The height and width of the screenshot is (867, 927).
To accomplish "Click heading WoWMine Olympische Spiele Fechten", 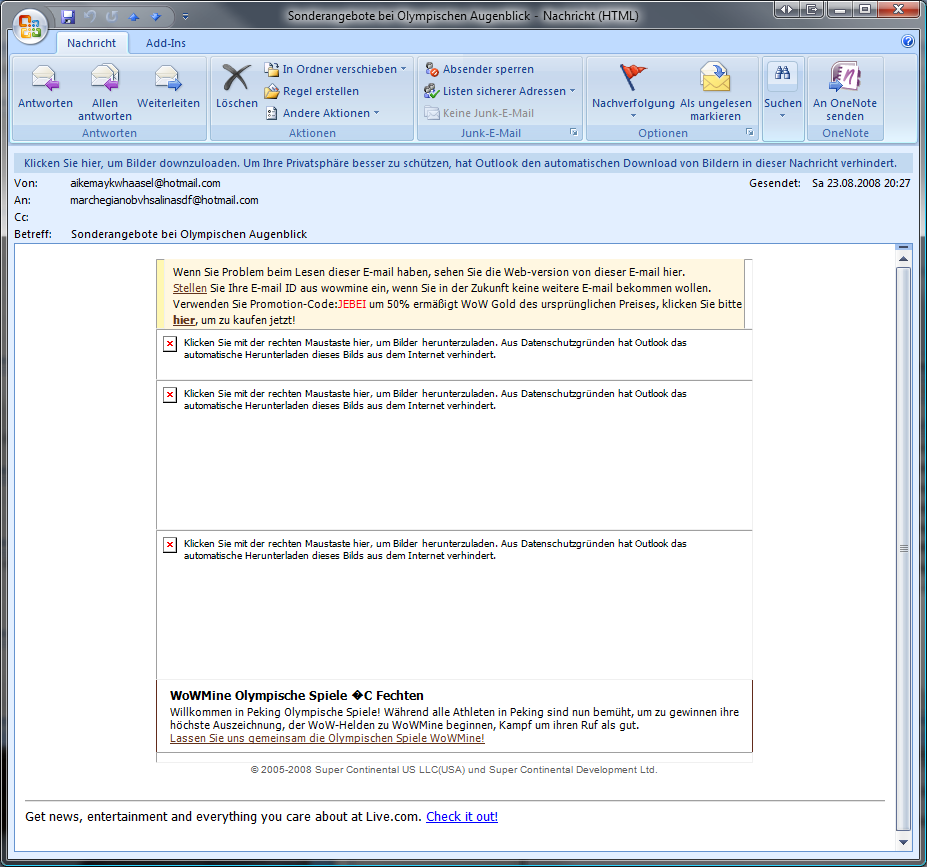I will point(297,696).
